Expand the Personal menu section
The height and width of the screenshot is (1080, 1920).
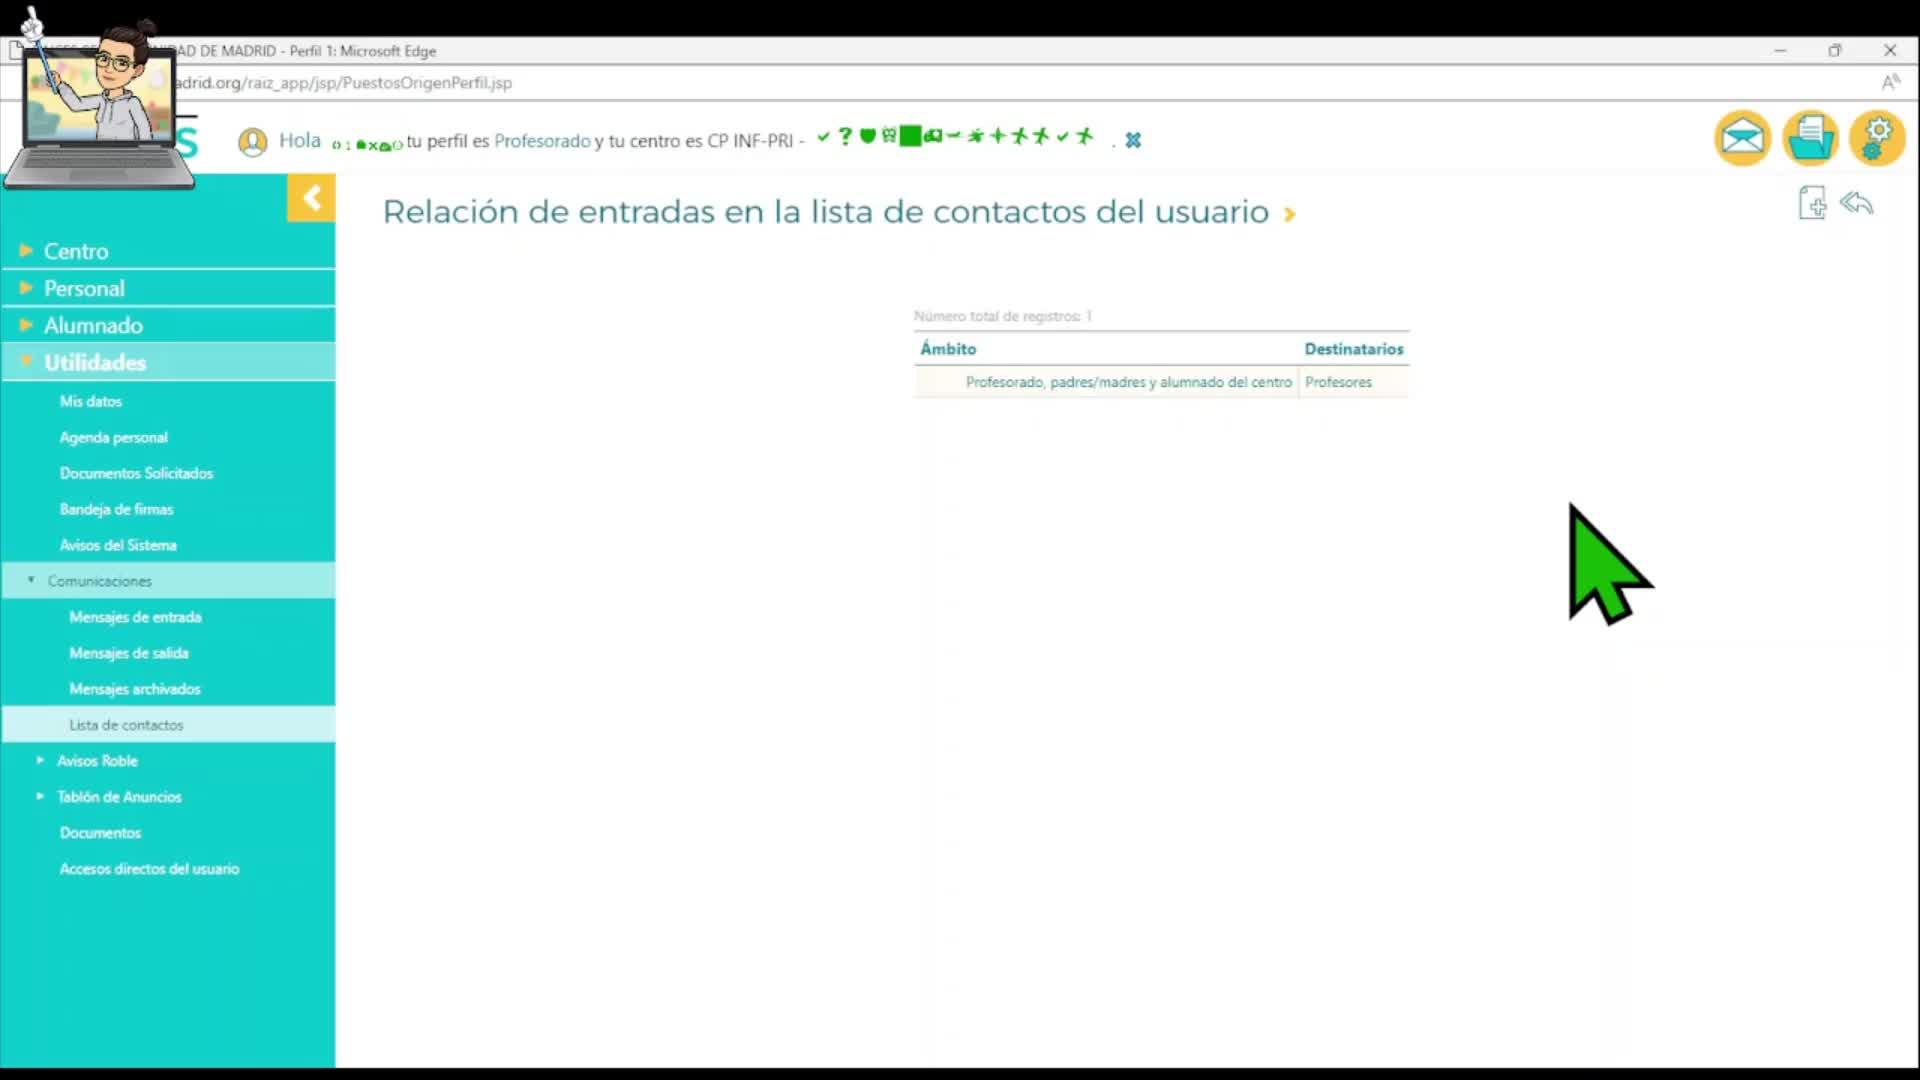click(x=84, y=288)
